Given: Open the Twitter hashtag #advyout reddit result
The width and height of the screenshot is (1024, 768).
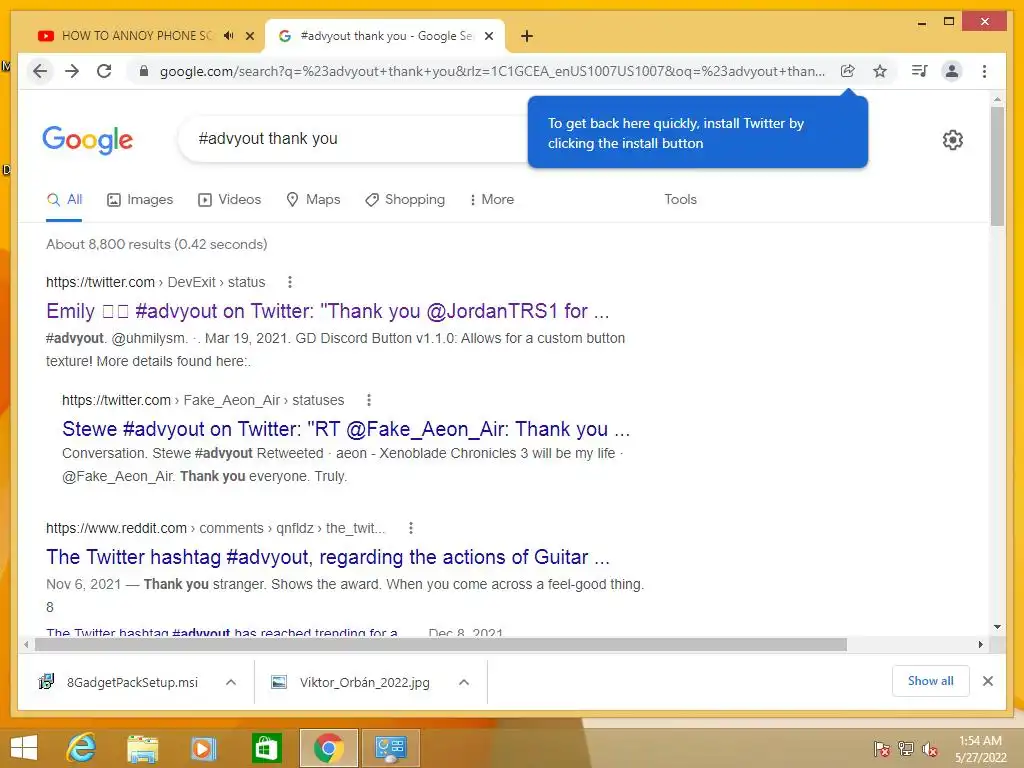Looking at the screenshot, I should coord(328,557).
